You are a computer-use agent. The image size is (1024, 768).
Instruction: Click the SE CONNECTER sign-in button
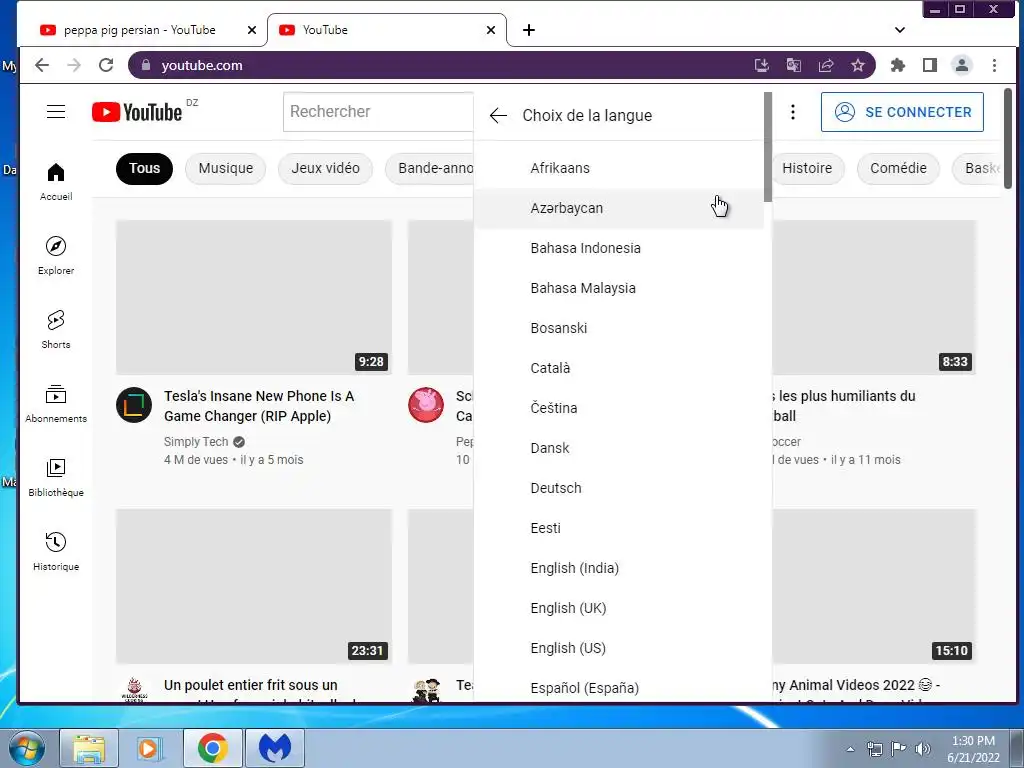click(902, 112)
